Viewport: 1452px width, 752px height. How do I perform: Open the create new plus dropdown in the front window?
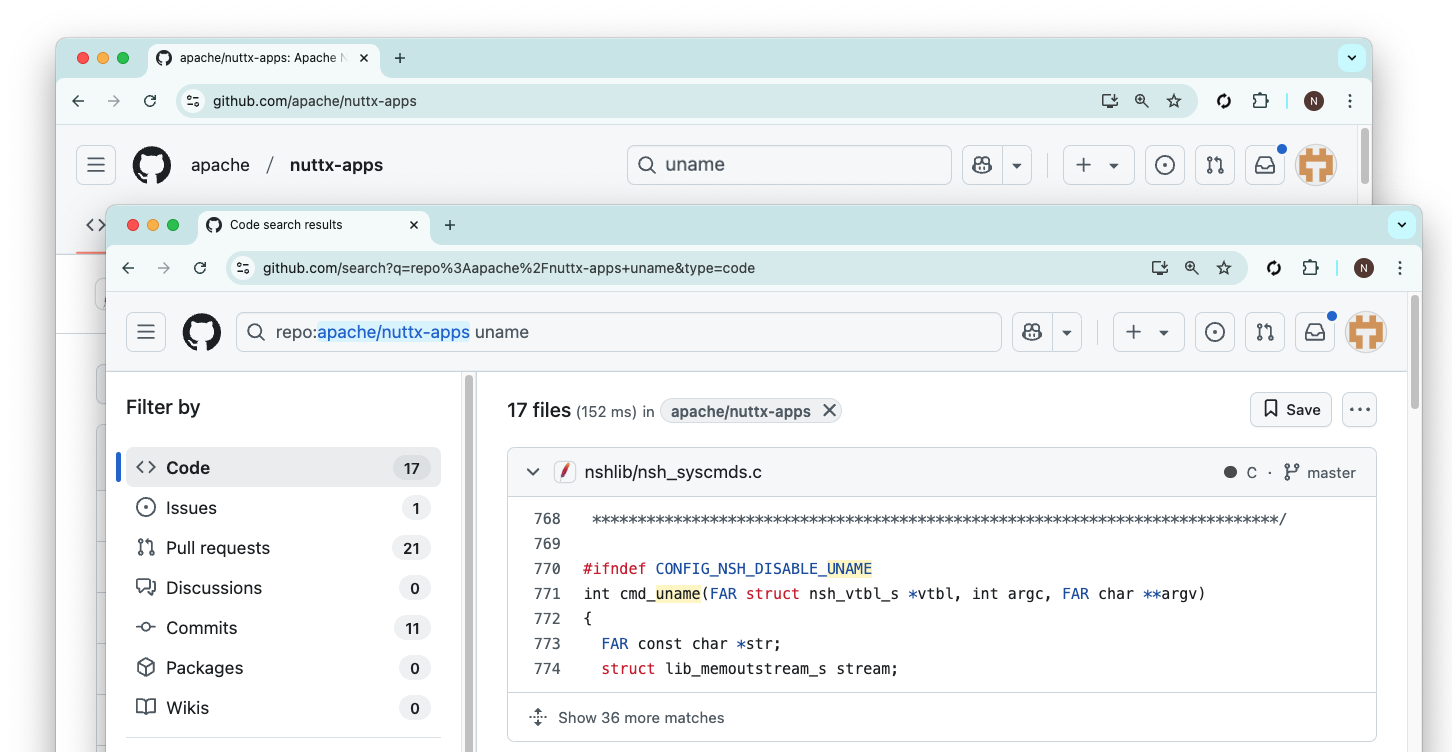1148,332
